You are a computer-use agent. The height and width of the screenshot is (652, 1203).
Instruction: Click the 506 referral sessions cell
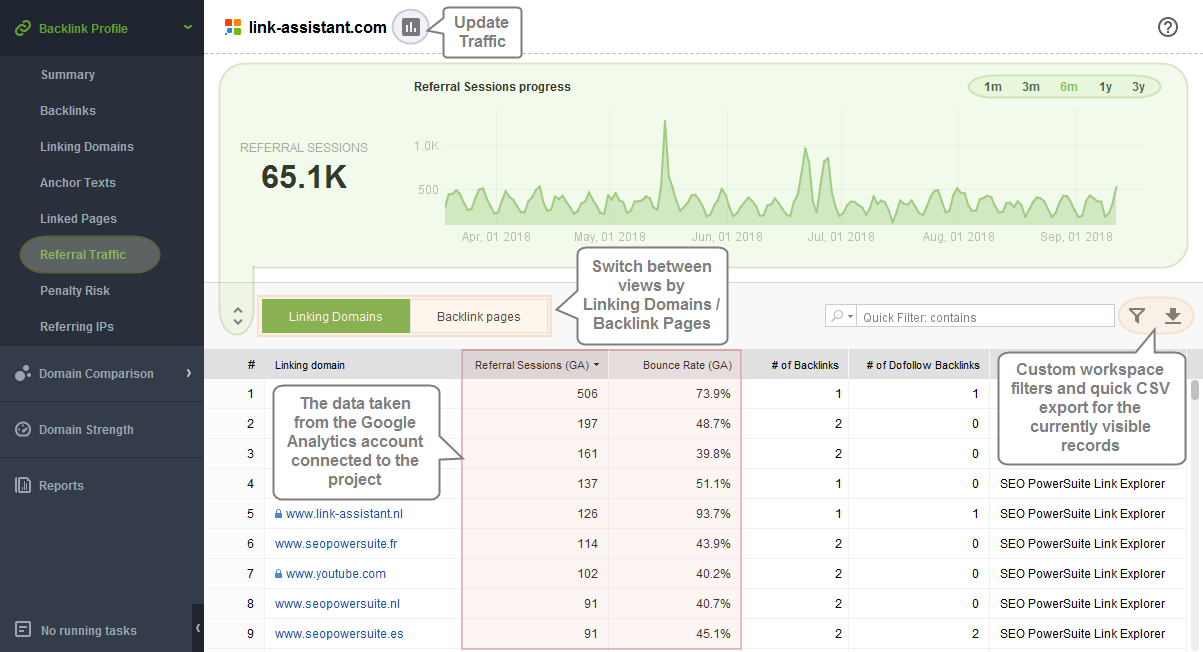coord(587,394)
